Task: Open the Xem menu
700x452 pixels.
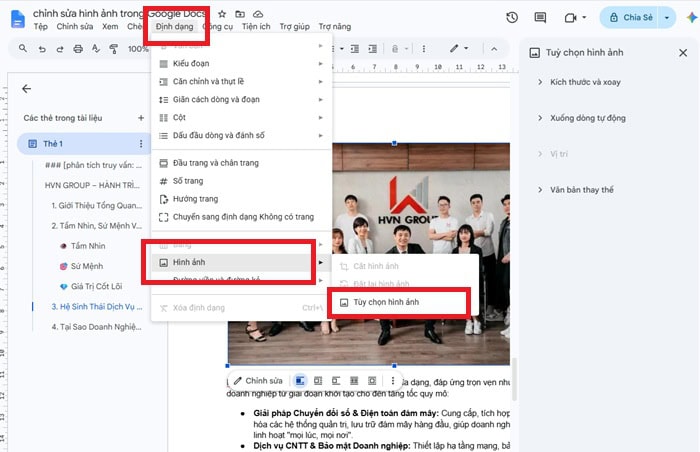Action: (x=110, y=27)
